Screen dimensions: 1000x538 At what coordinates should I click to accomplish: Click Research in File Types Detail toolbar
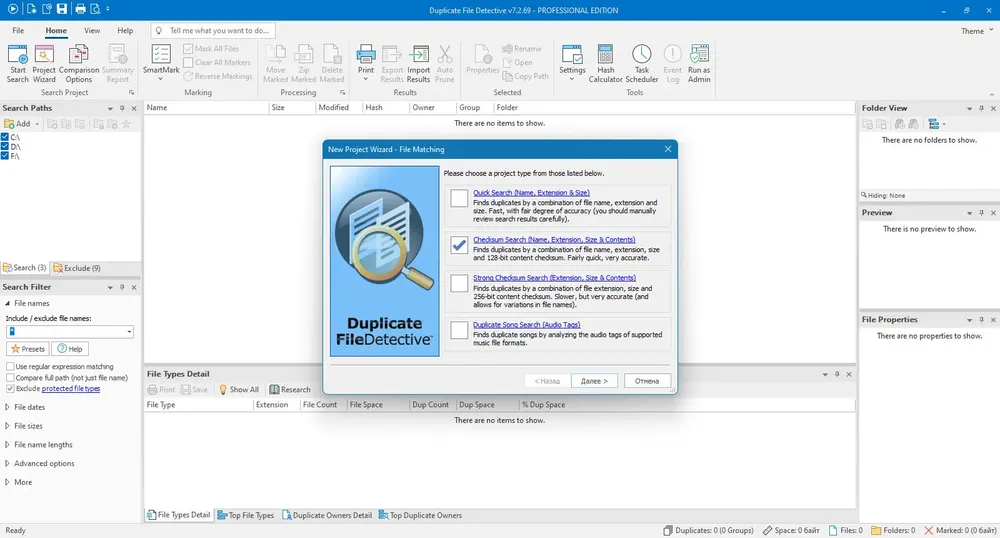(x=290, y=389)
